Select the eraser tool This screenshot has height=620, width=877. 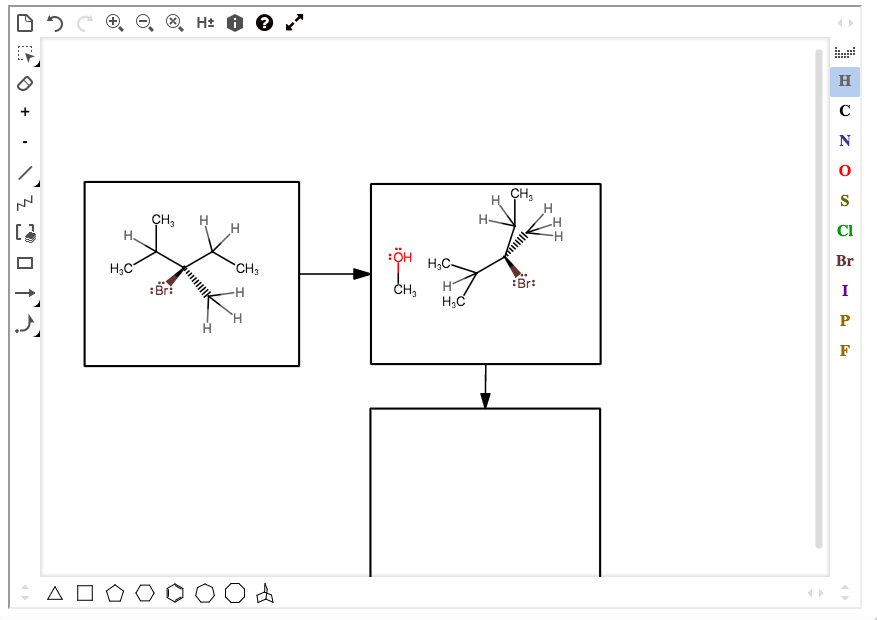click(25, 84)
